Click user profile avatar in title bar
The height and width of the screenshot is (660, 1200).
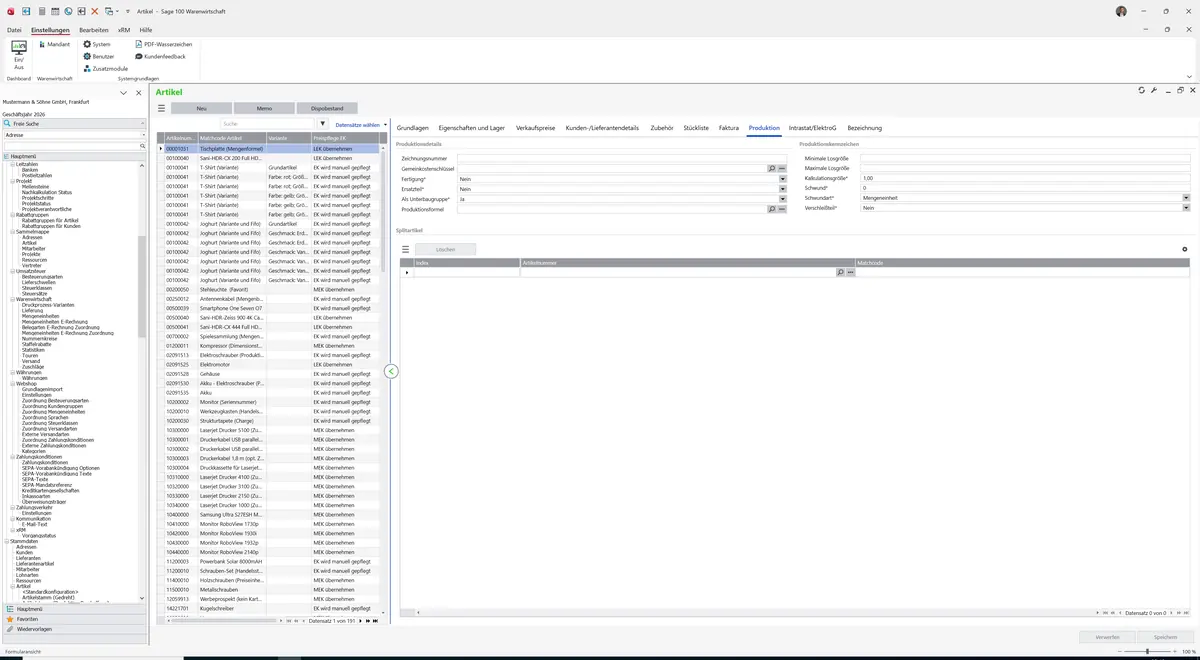click(1121, 11)
